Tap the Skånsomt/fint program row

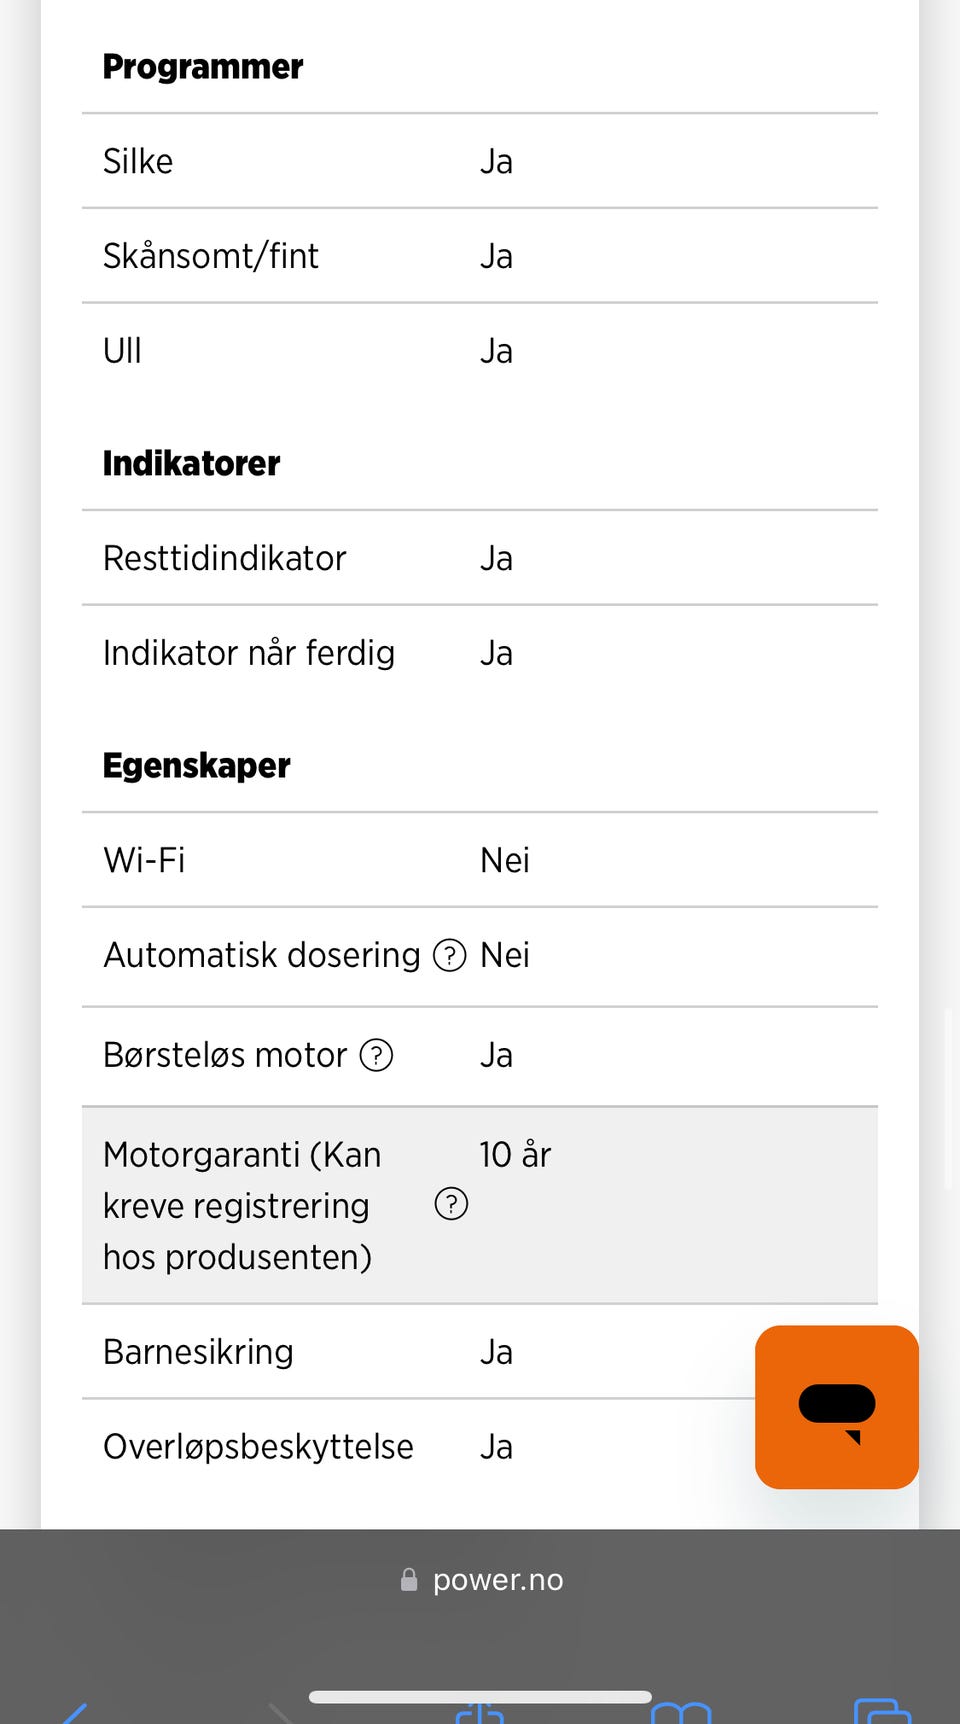pos(211,256)
